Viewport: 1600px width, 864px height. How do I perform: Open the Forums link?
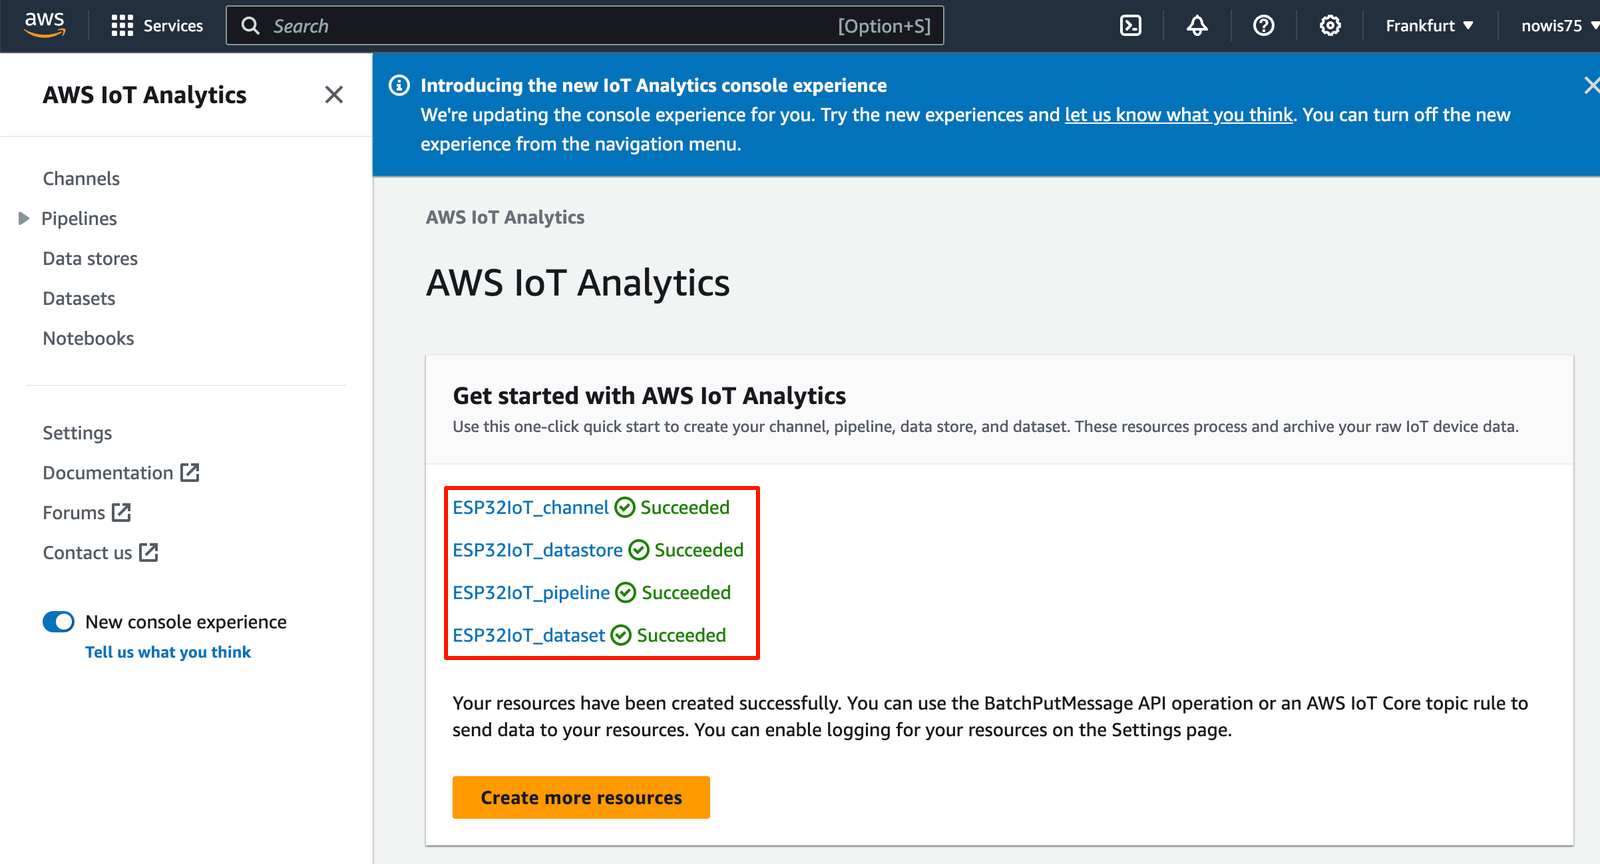(74, 512)
